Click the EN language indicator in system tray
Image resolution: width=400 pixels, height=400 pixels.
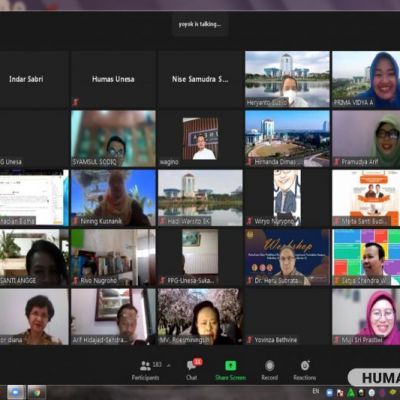(316, 391)
